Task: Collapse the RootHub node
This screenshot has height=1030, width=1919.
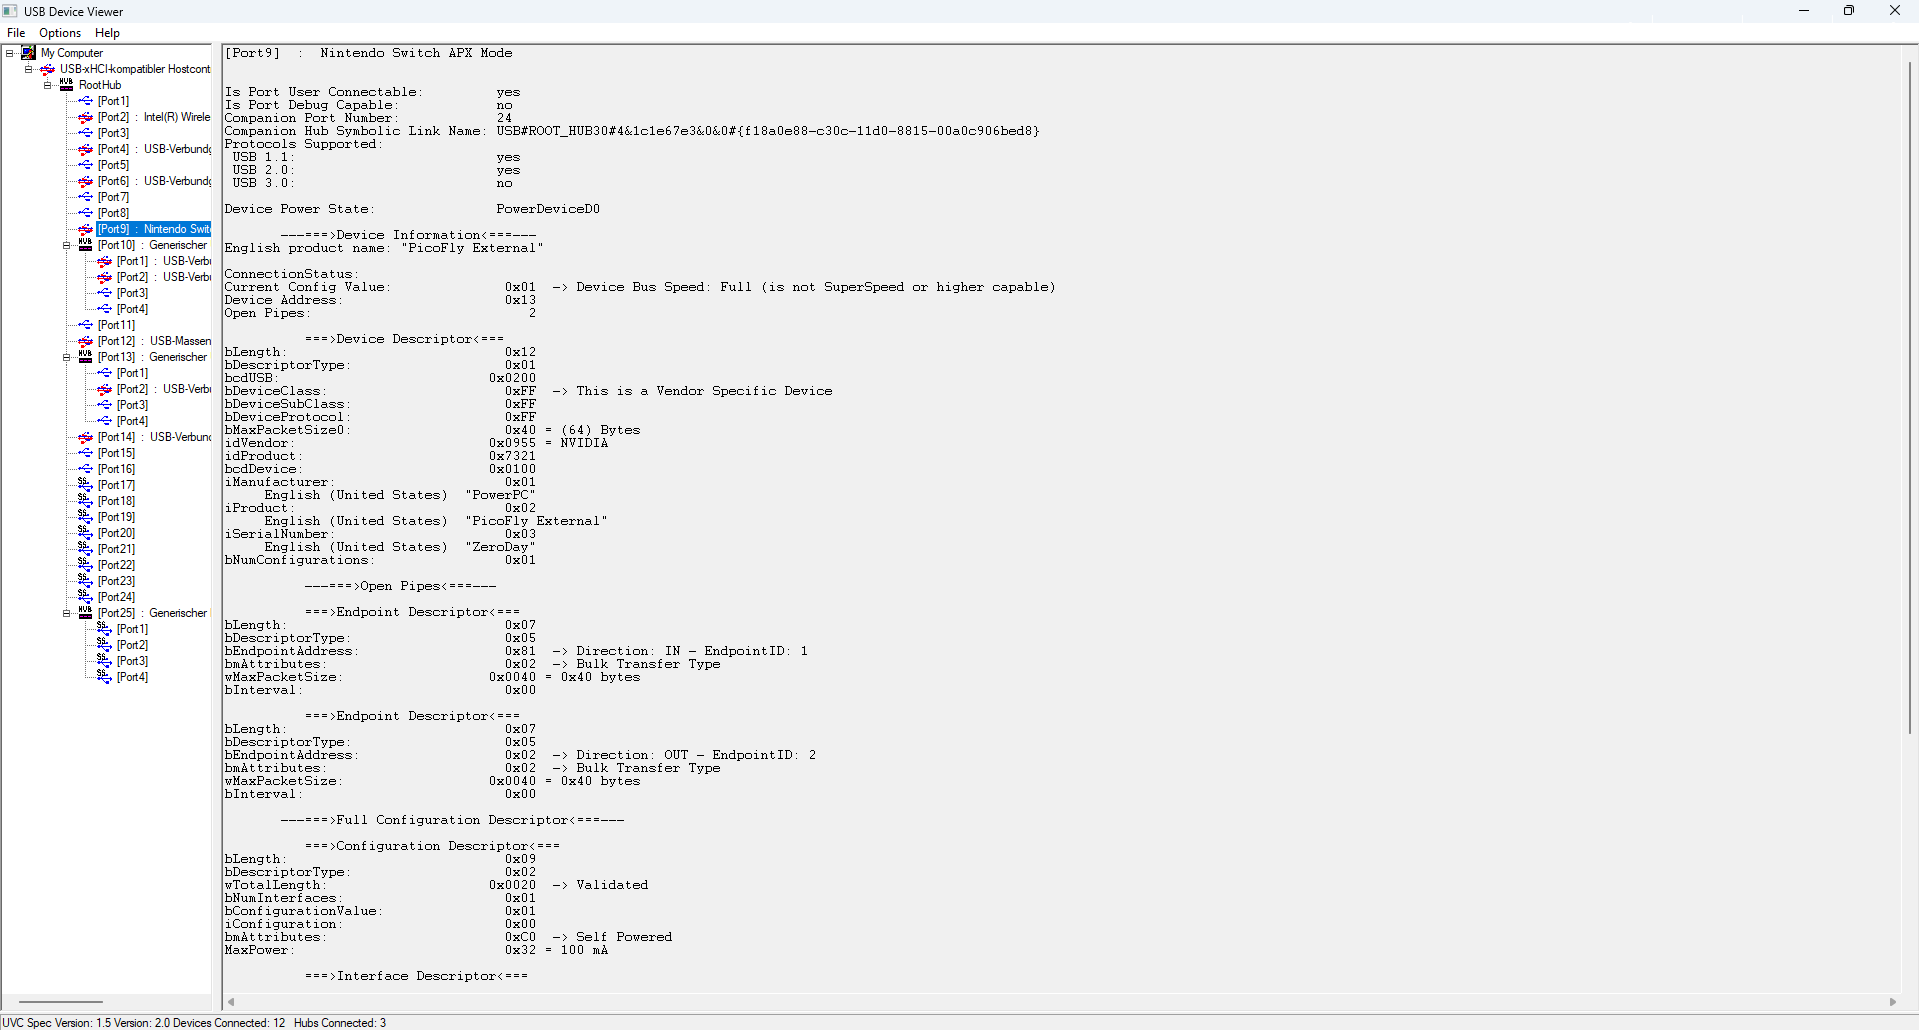Action: 48,85
